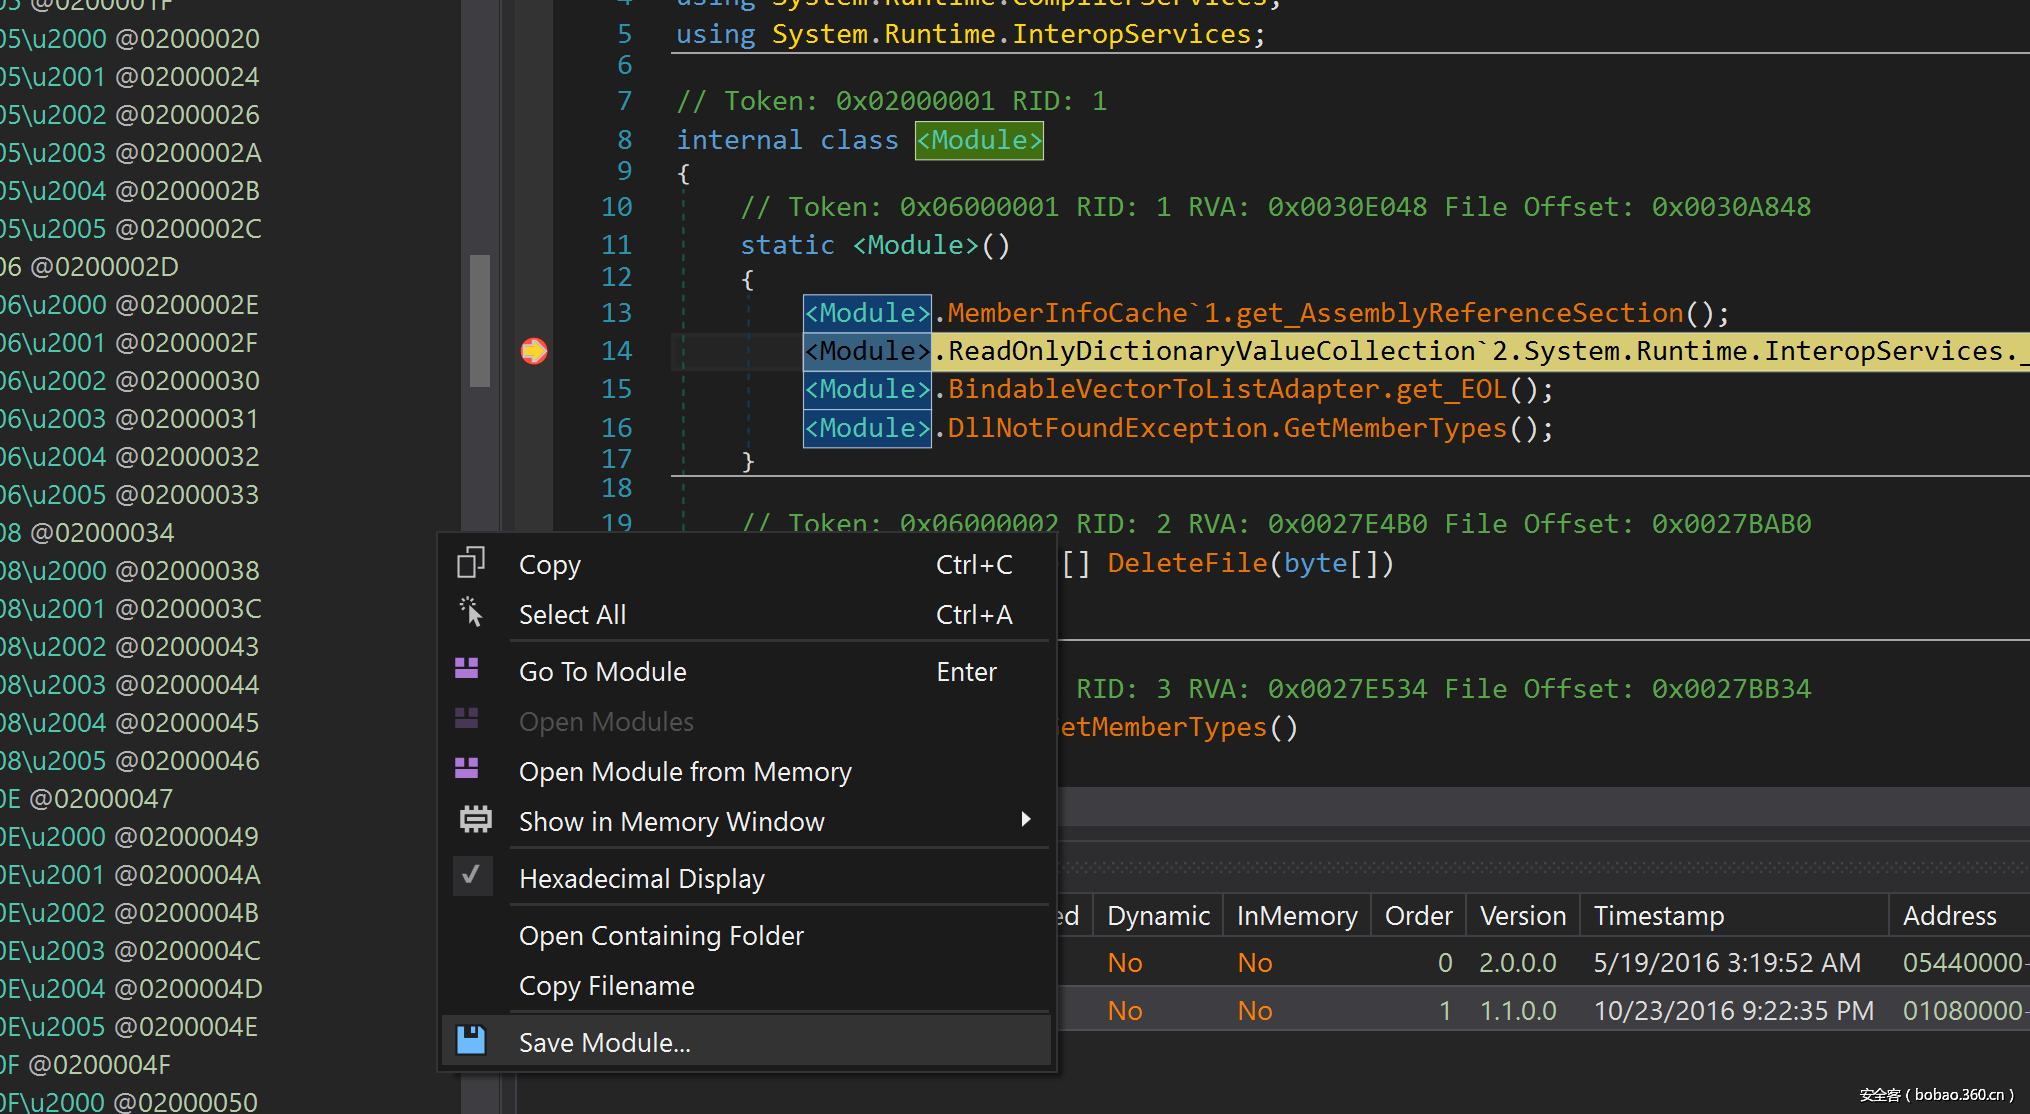Click the DeleteFile method name in code

(1187, 563)
